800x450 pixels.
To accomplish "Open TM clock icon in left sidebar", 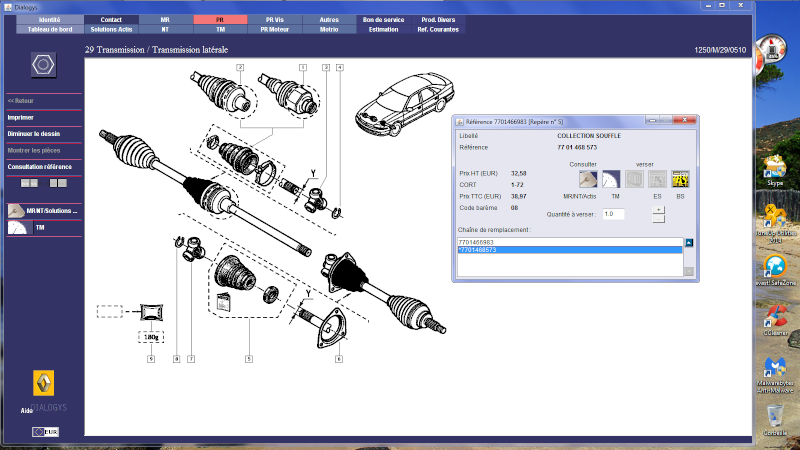I will (x=17, y=228).
